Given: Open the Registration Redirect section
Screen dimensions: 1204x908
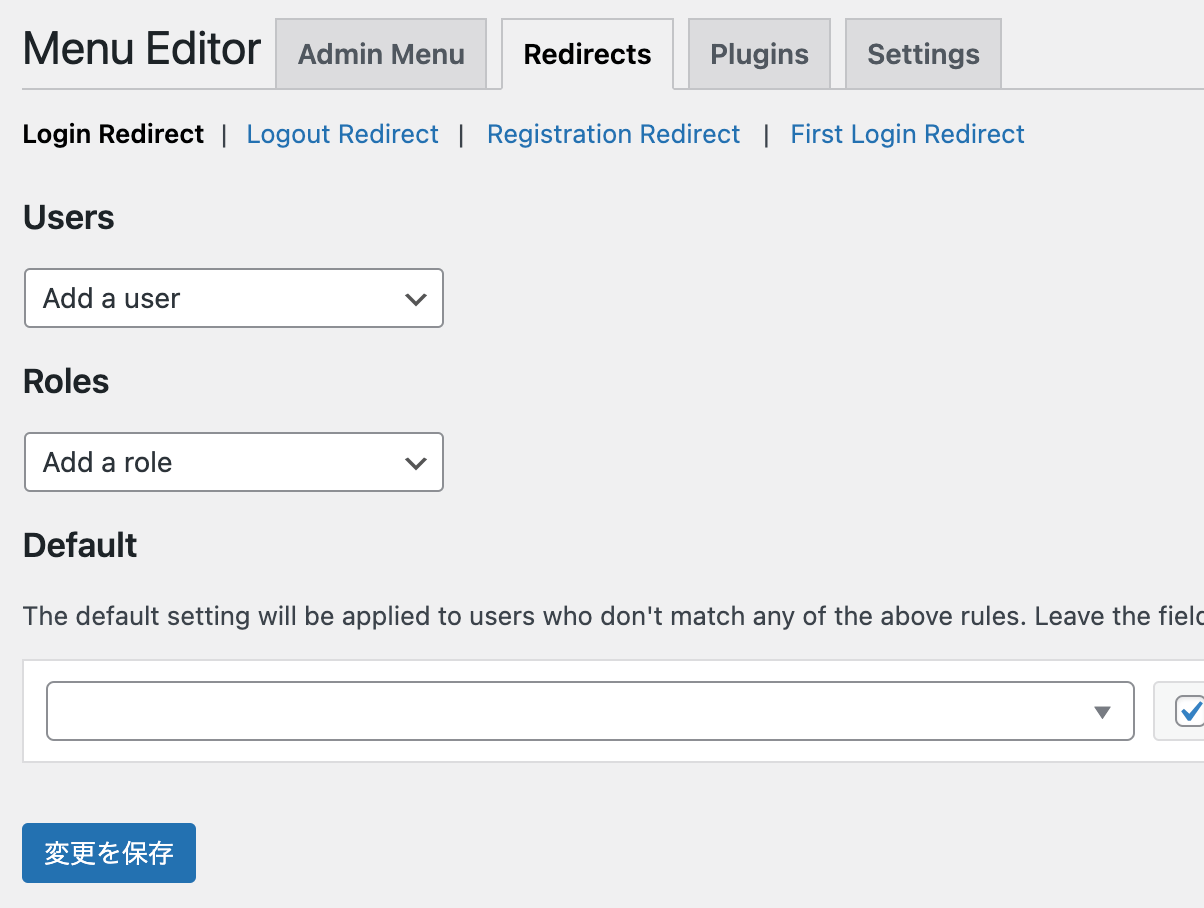Looking at the screenshot, I should tap(613, 134).
